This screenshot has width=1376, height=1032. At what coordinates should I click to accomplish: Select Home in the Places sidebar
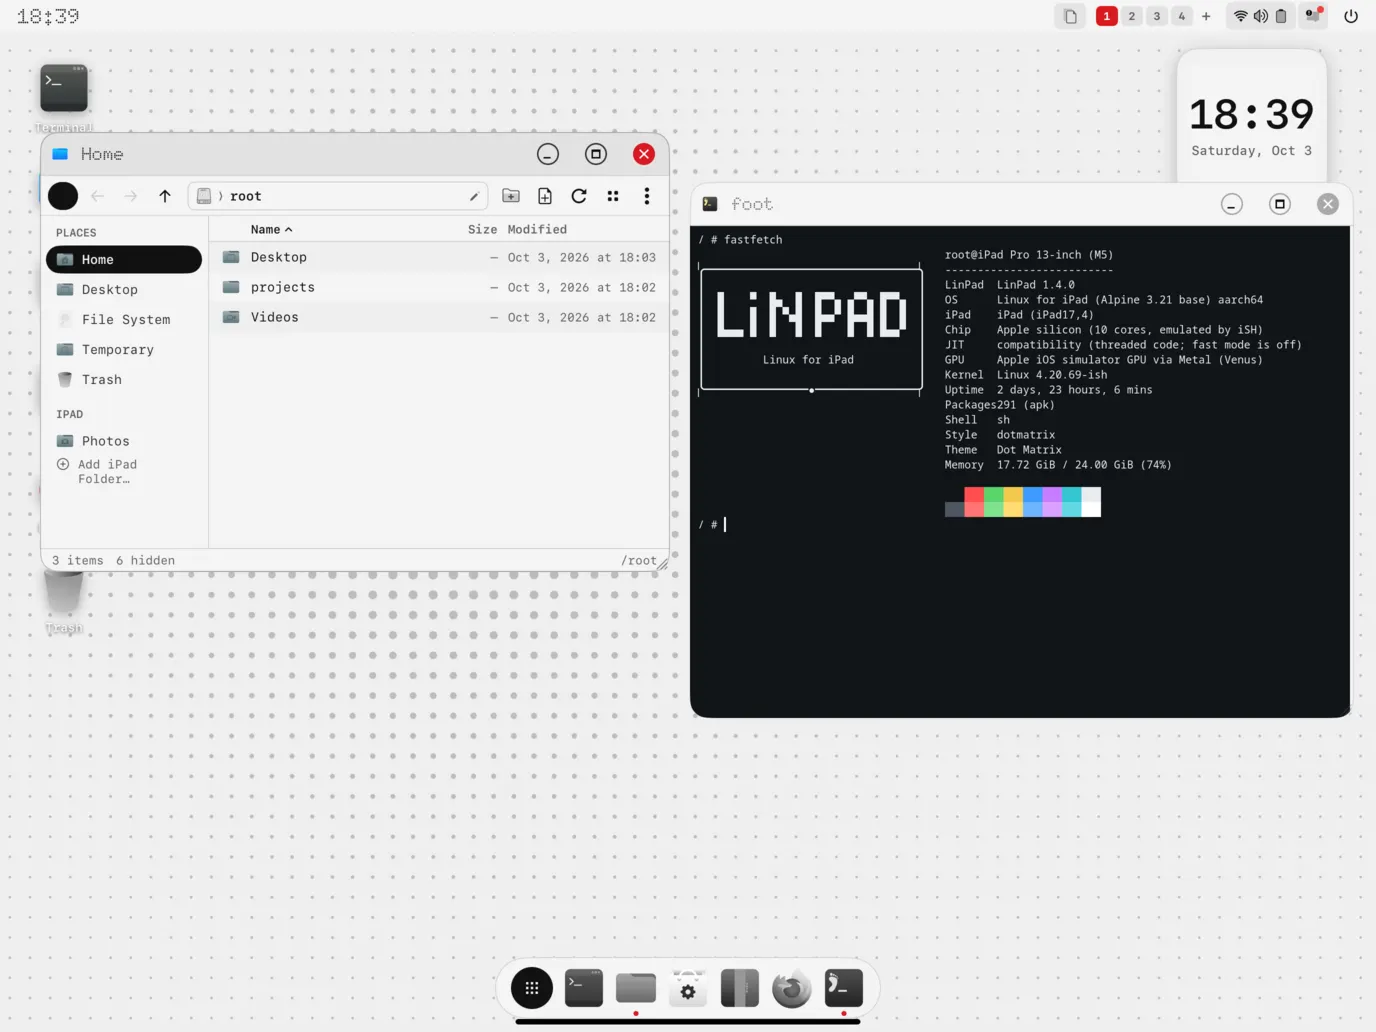click(124, 259)
